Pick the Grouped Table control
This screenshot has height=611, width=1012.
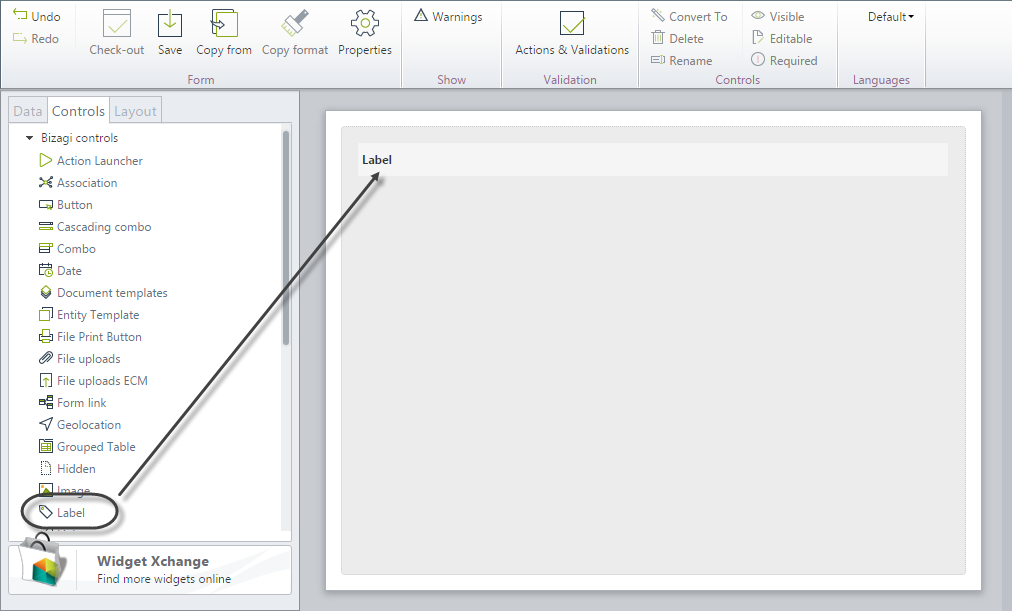tap(87, 446)
